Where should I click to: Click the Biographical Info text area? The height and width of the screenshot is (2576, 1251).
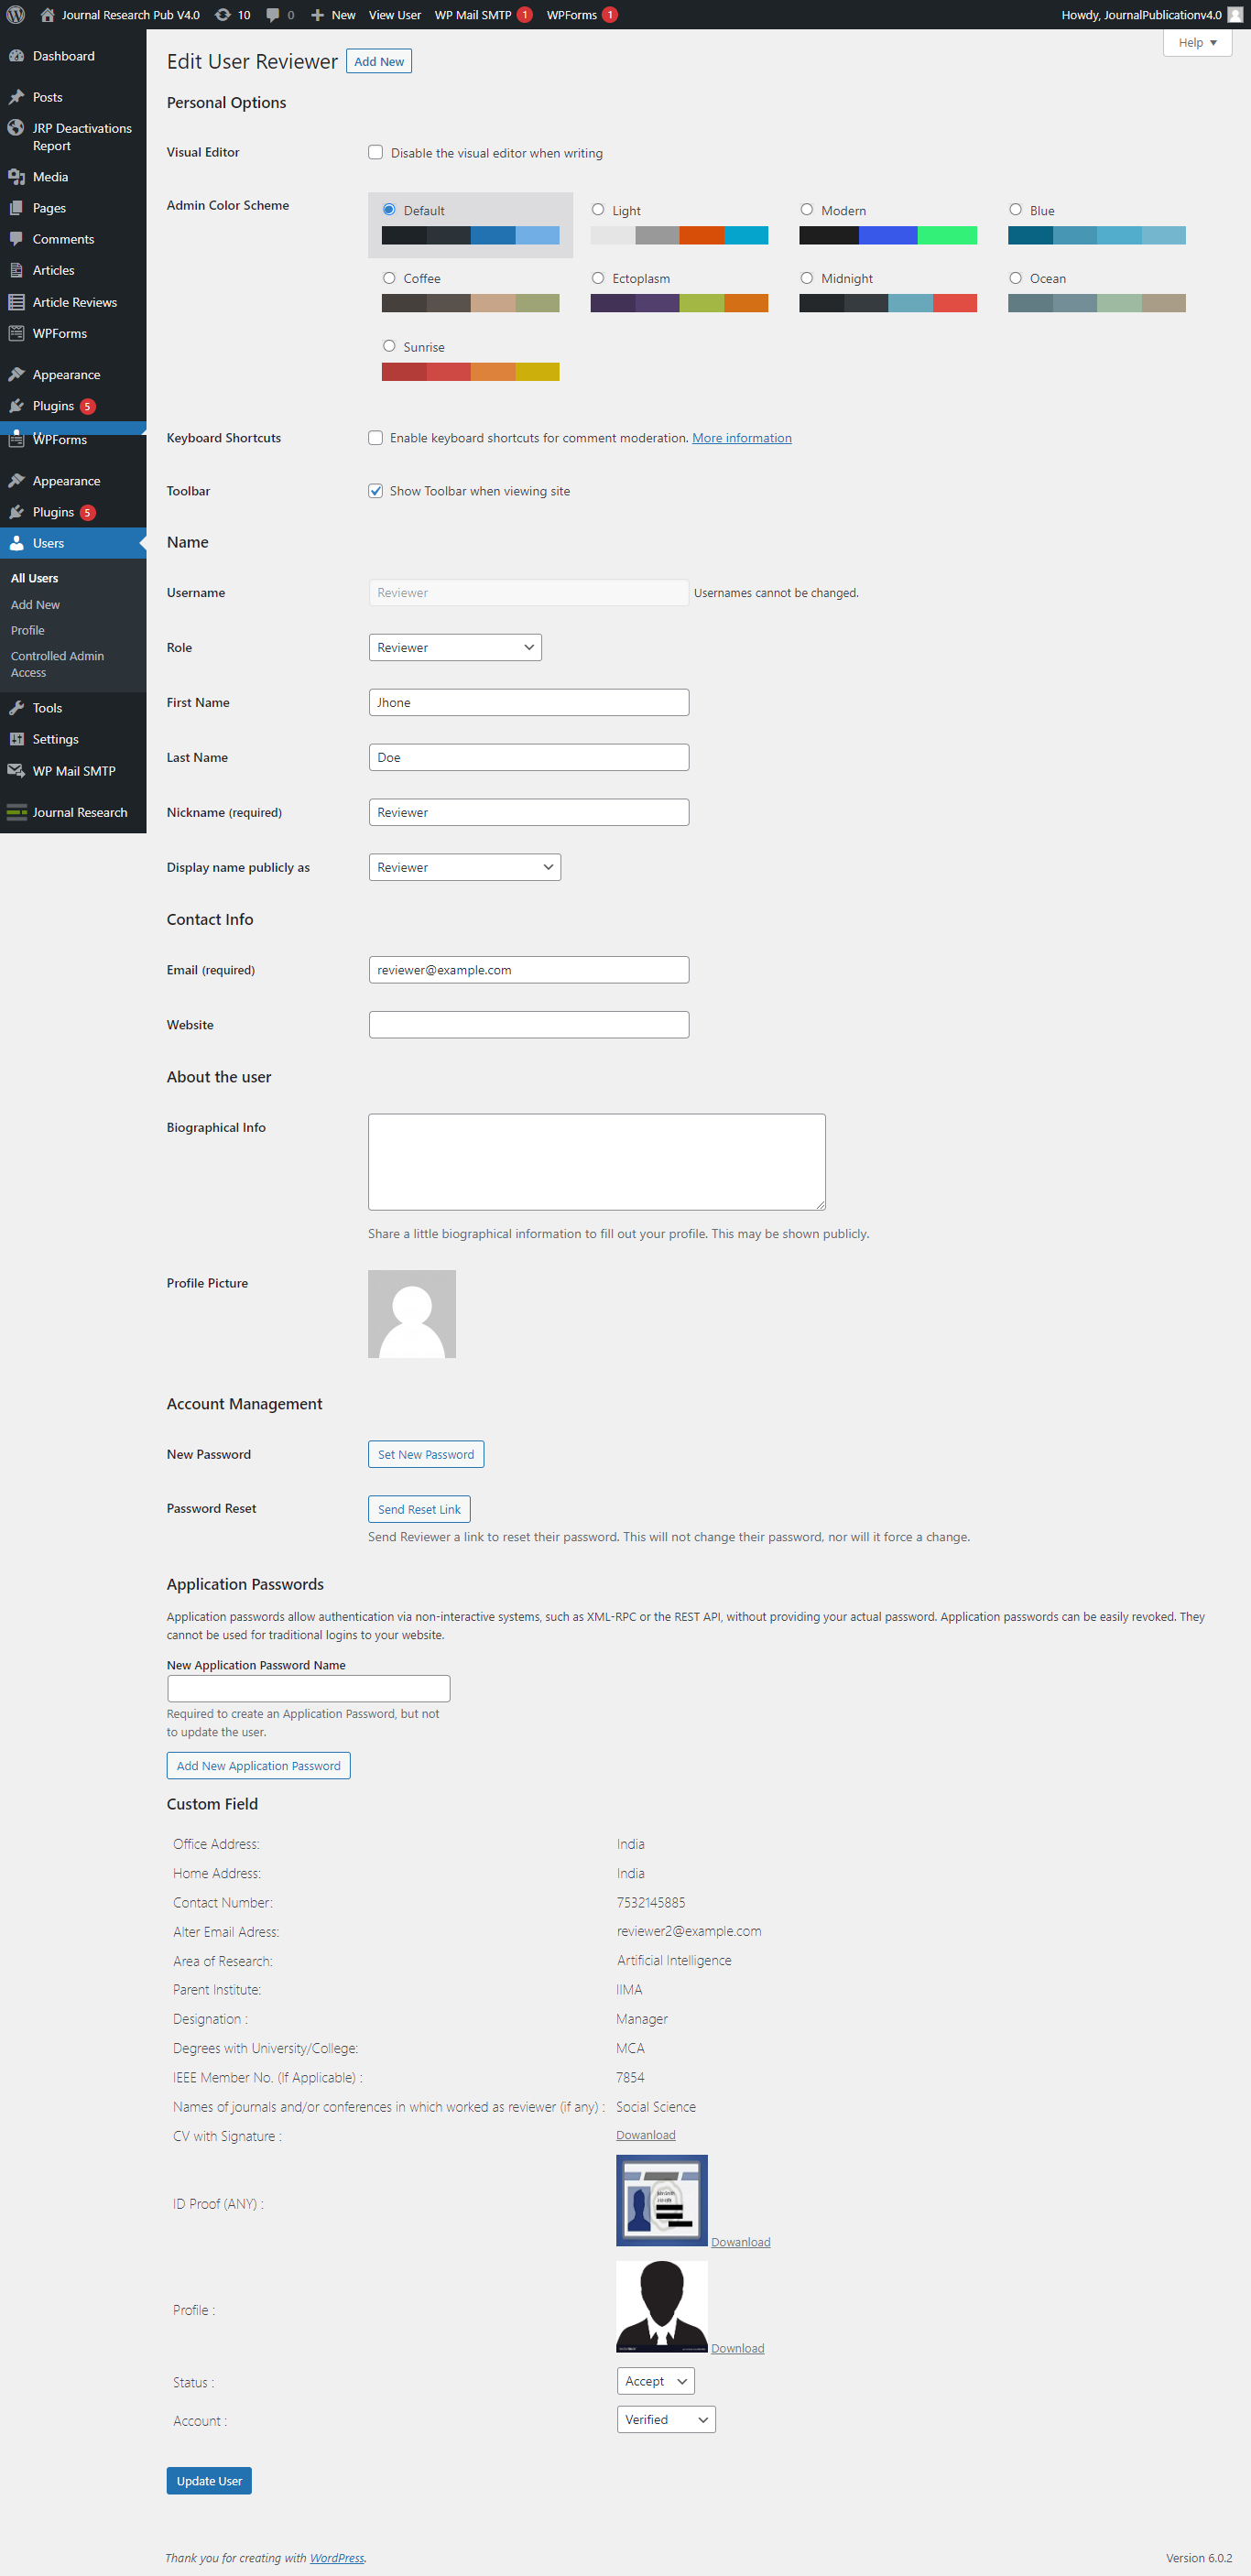tap(597, 1162)
